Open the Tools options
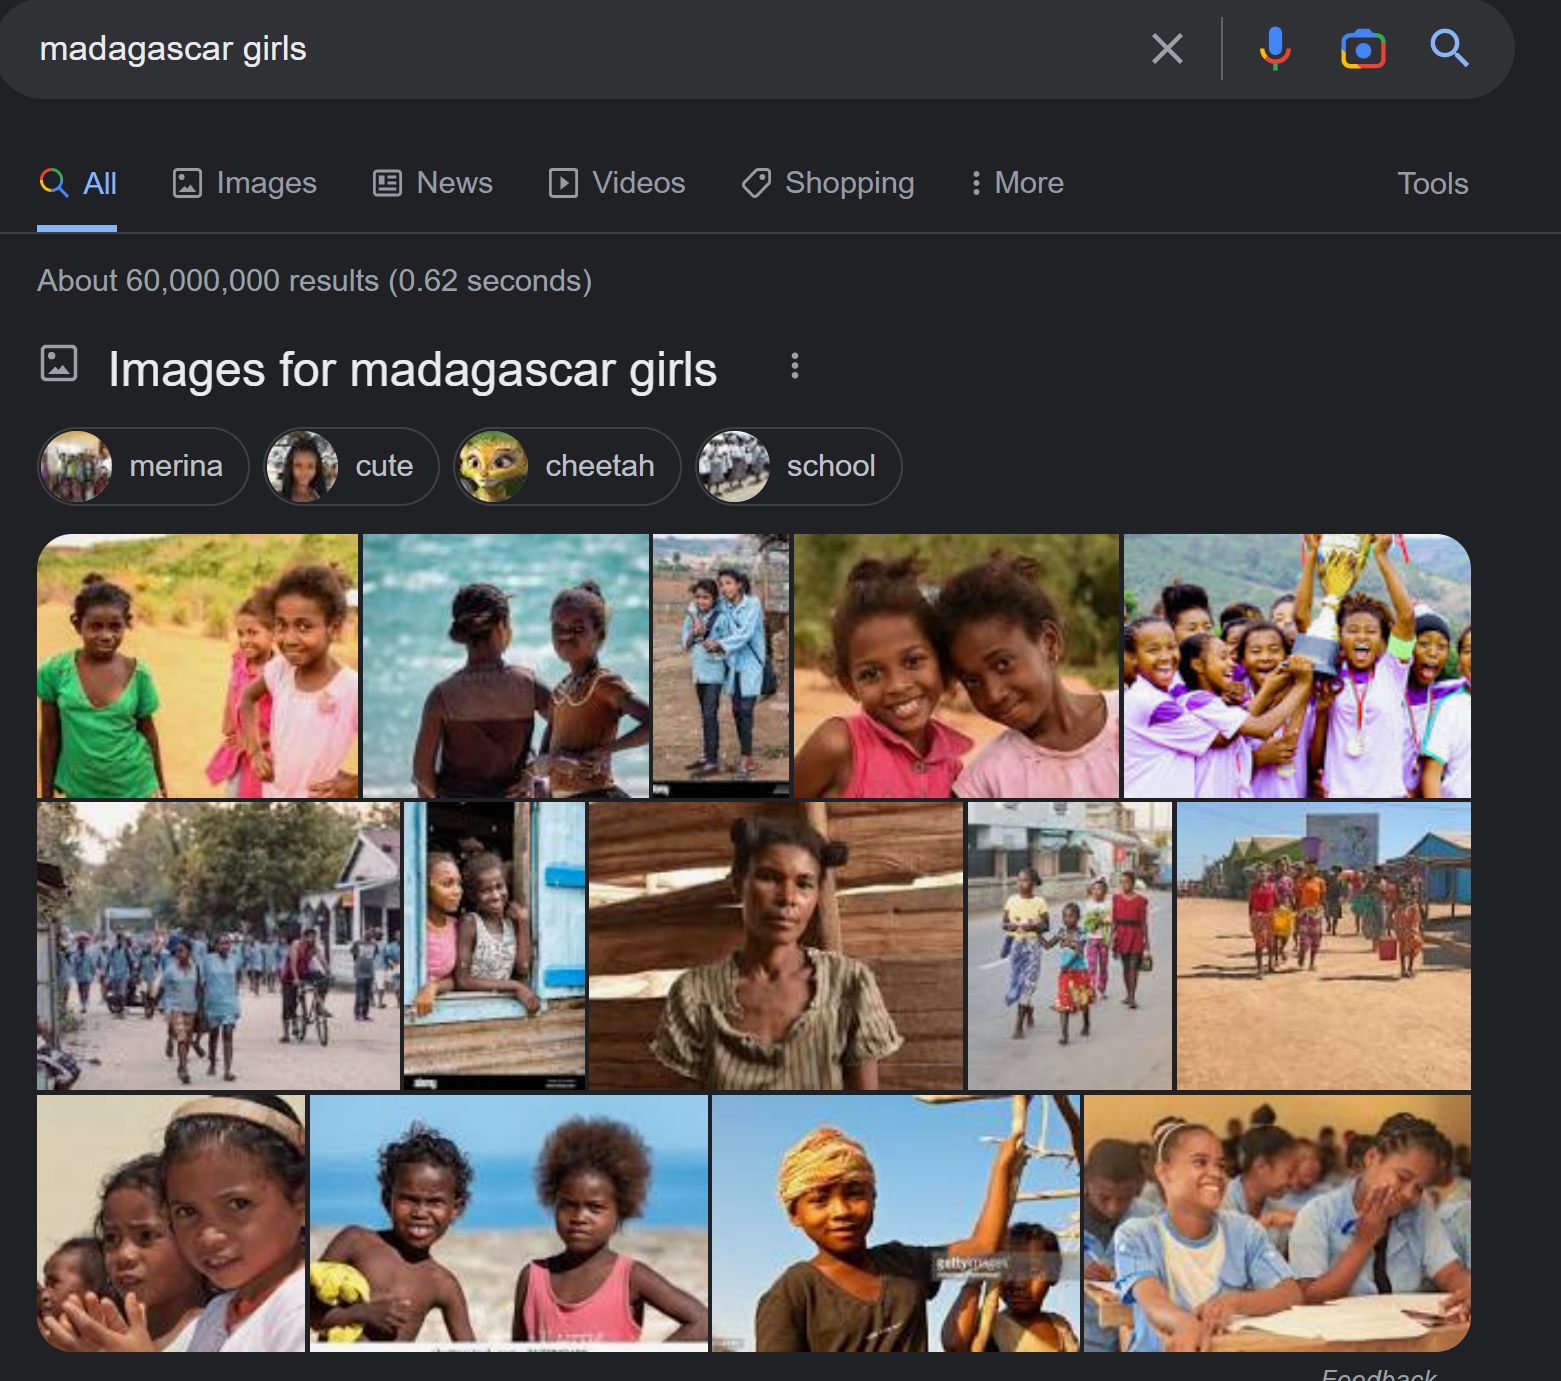 [1433, 184]
